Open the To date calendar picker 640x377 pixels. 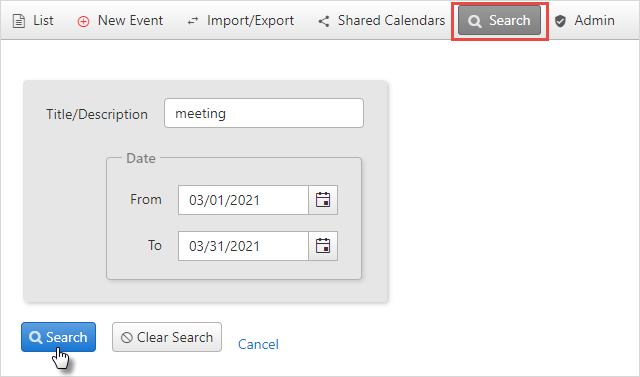[323, 246]
